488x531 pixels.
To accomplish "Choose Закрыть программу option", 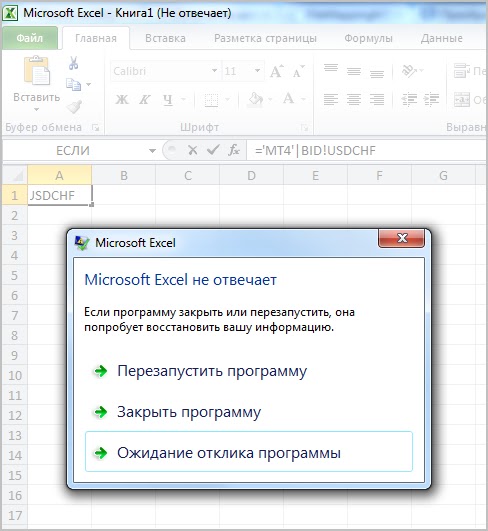I will [249, 412].
